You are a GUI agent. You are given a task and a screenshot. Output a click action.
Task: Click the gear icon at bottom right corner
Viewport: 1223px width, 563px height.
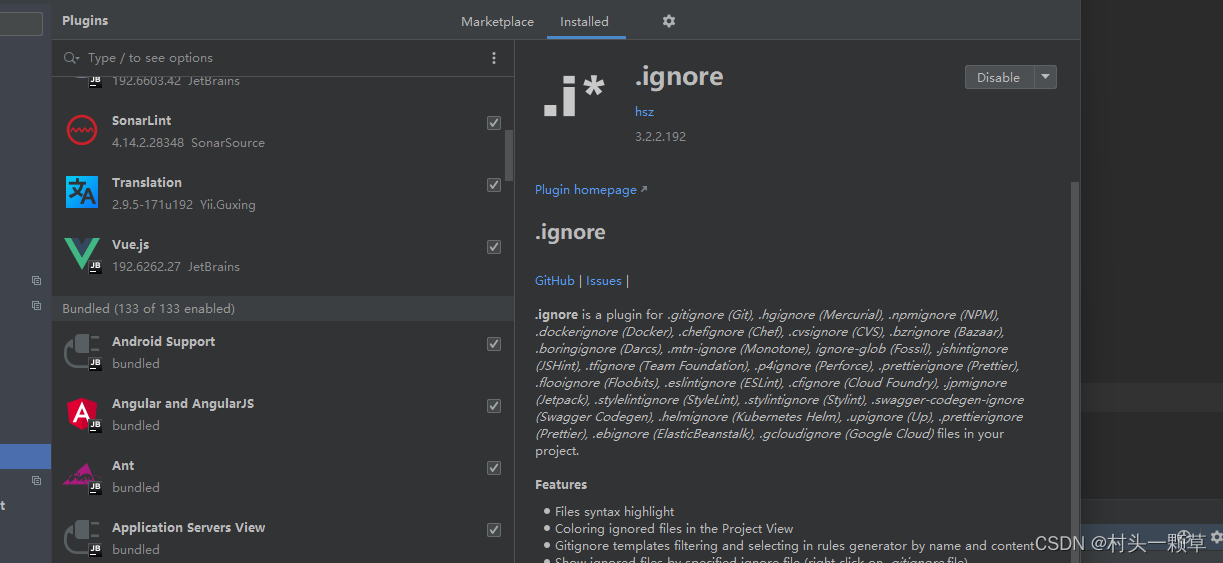(1216, 538)
